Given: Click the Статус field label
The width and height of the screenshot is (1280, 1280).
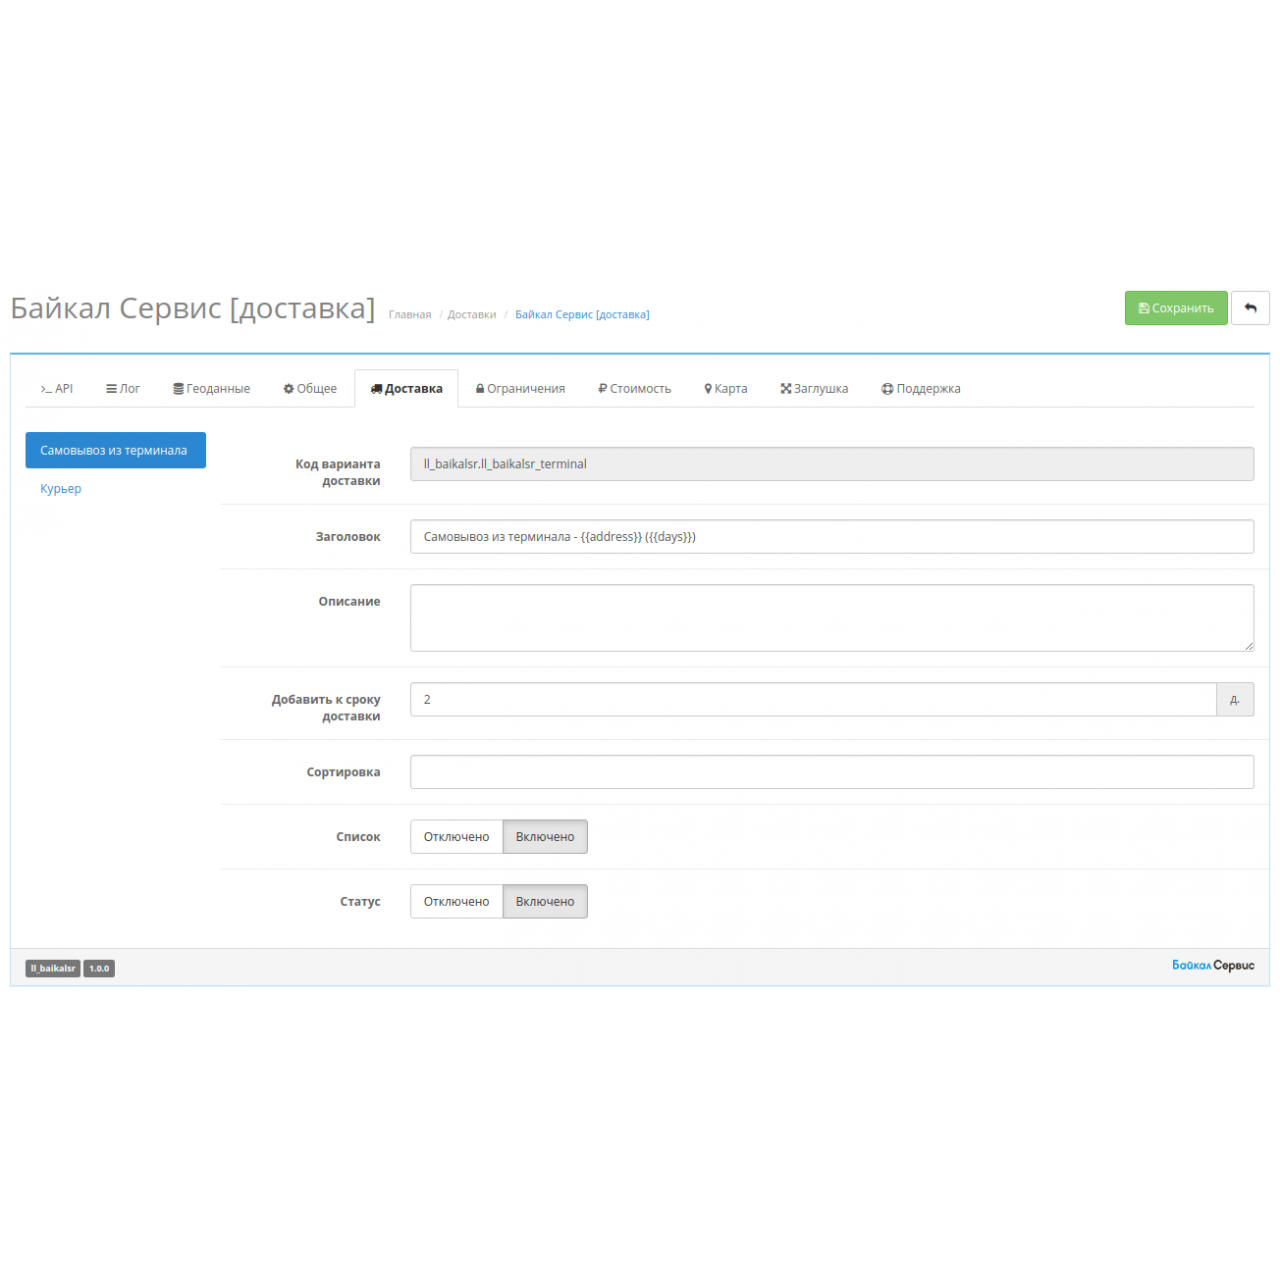Looking at the screenshot, I should tap(360, 901).
